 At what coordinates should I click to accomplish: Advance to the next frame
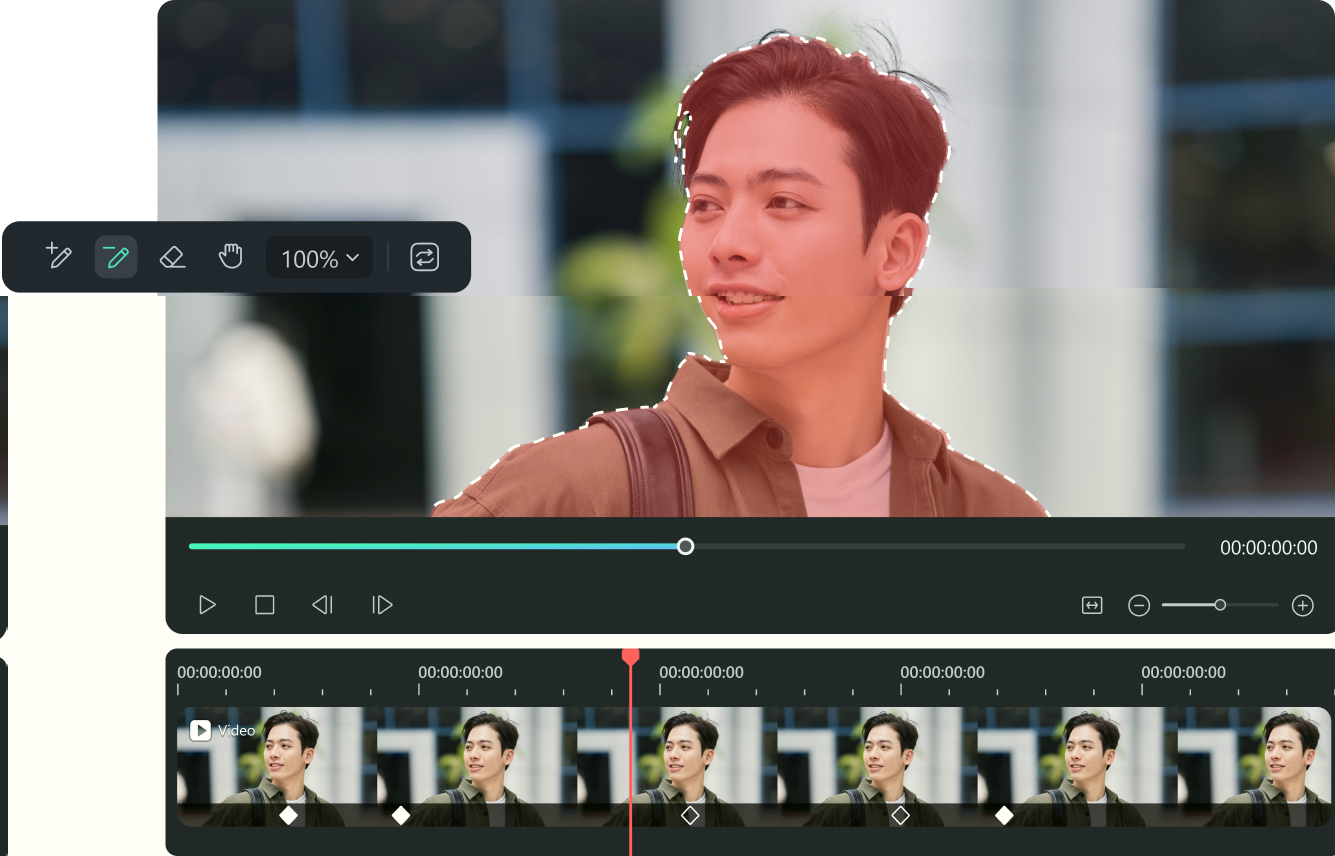[382, 605]
